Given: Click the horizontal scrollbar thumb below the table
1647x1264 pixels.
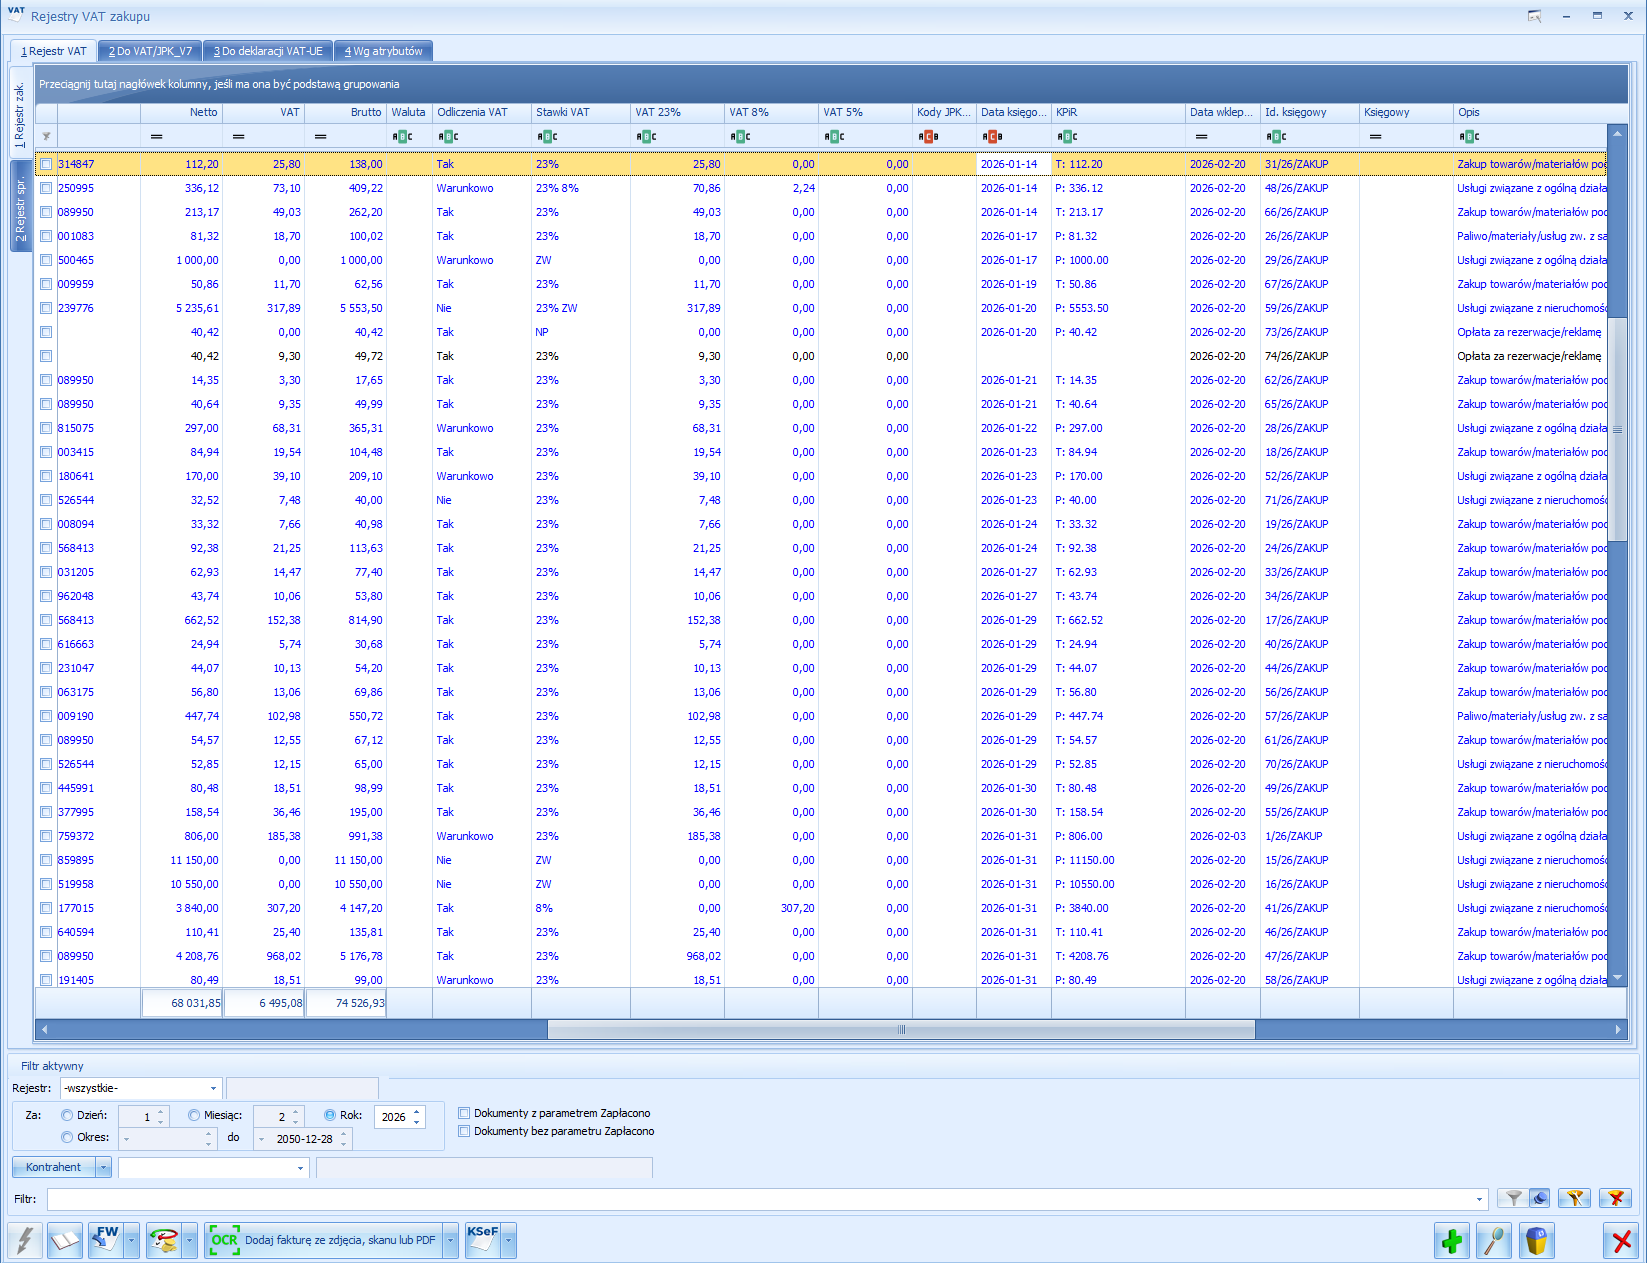Looking at the screenshot, I should point(900,1029).
